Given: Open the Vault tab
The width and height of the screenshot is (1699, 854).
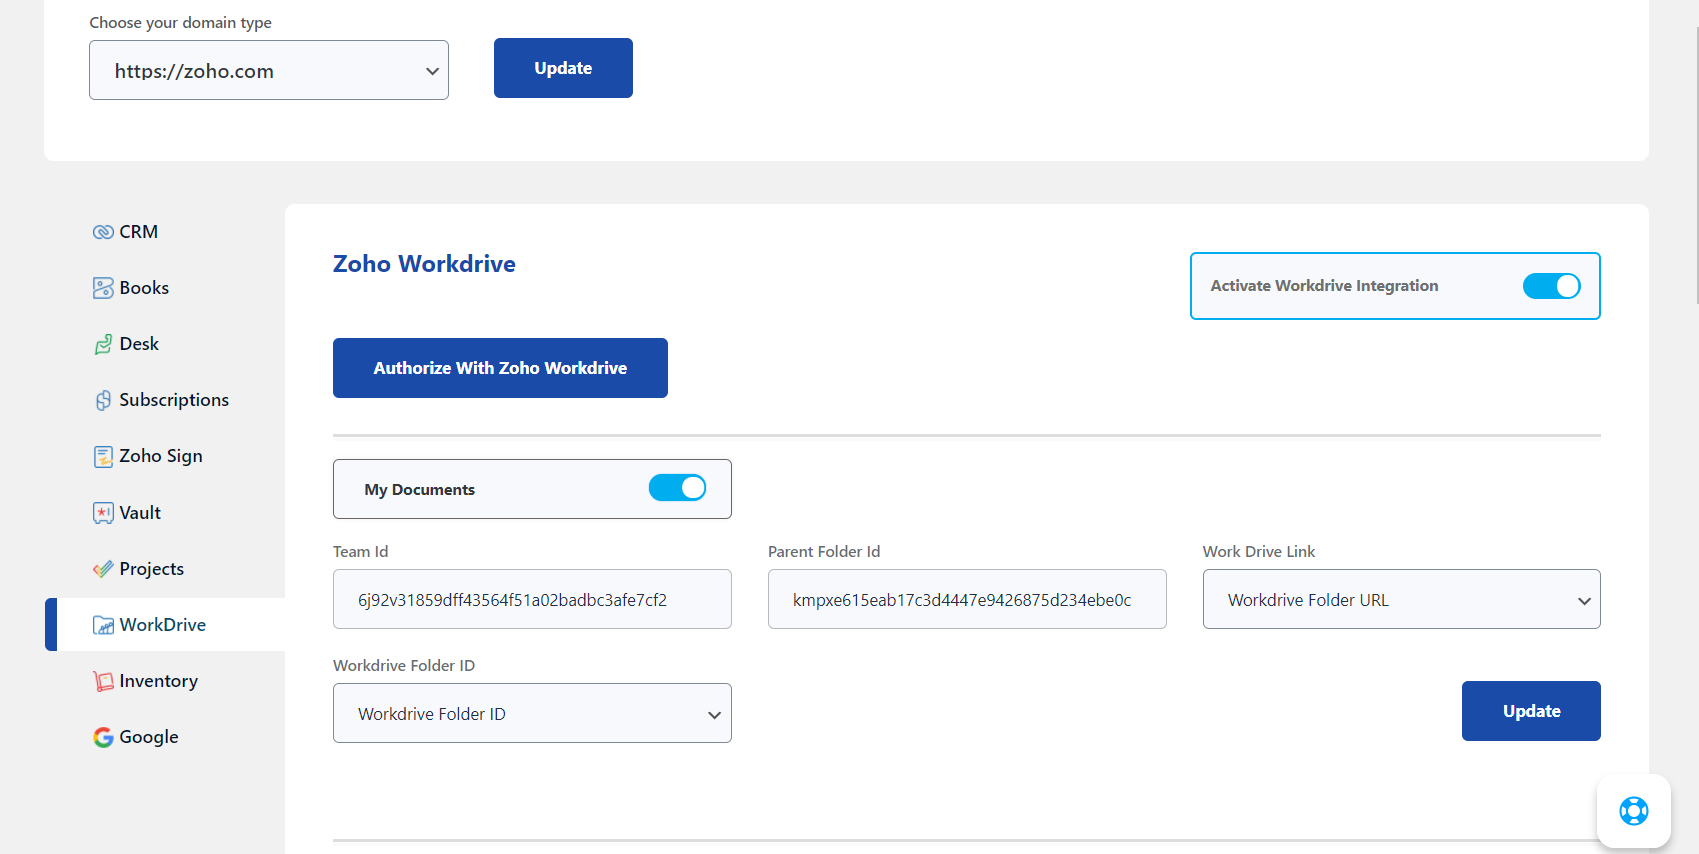Looking at the screenshot, I should [165, 513].
